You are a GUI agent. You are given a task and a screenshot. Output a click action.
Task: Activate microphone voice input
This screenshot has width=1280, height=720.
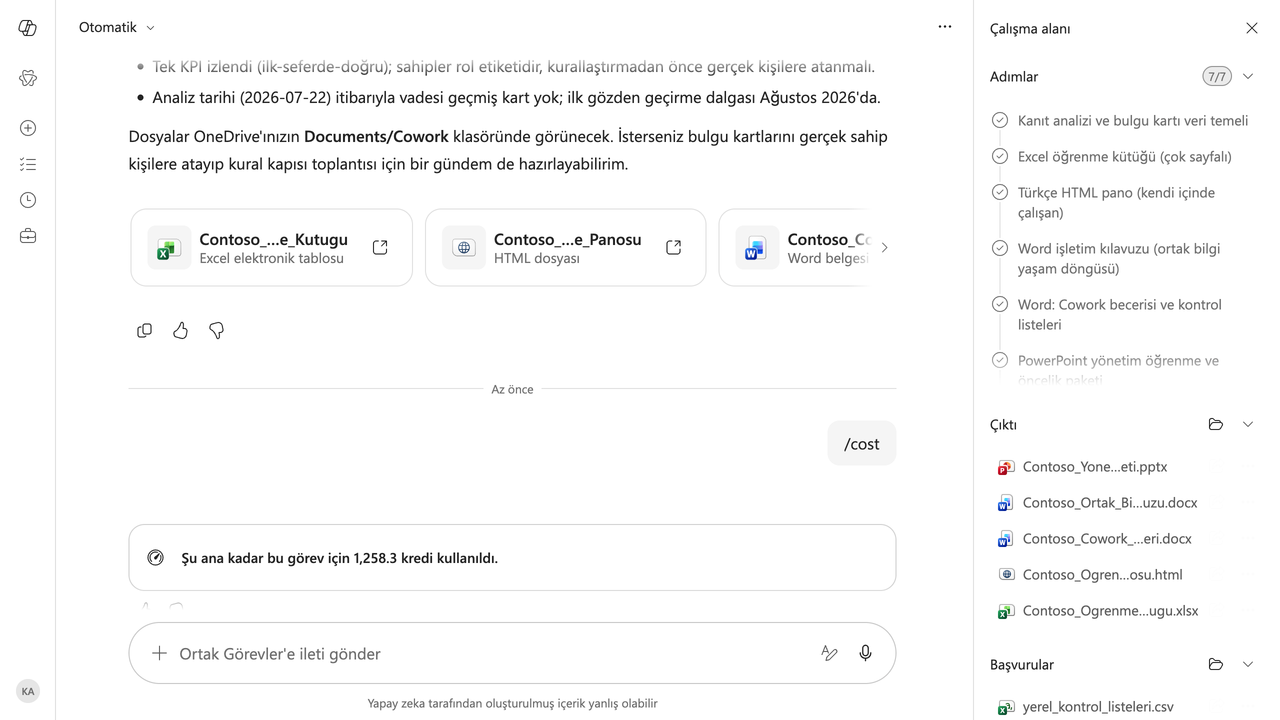pyautogui.click(x=866, y=653)
